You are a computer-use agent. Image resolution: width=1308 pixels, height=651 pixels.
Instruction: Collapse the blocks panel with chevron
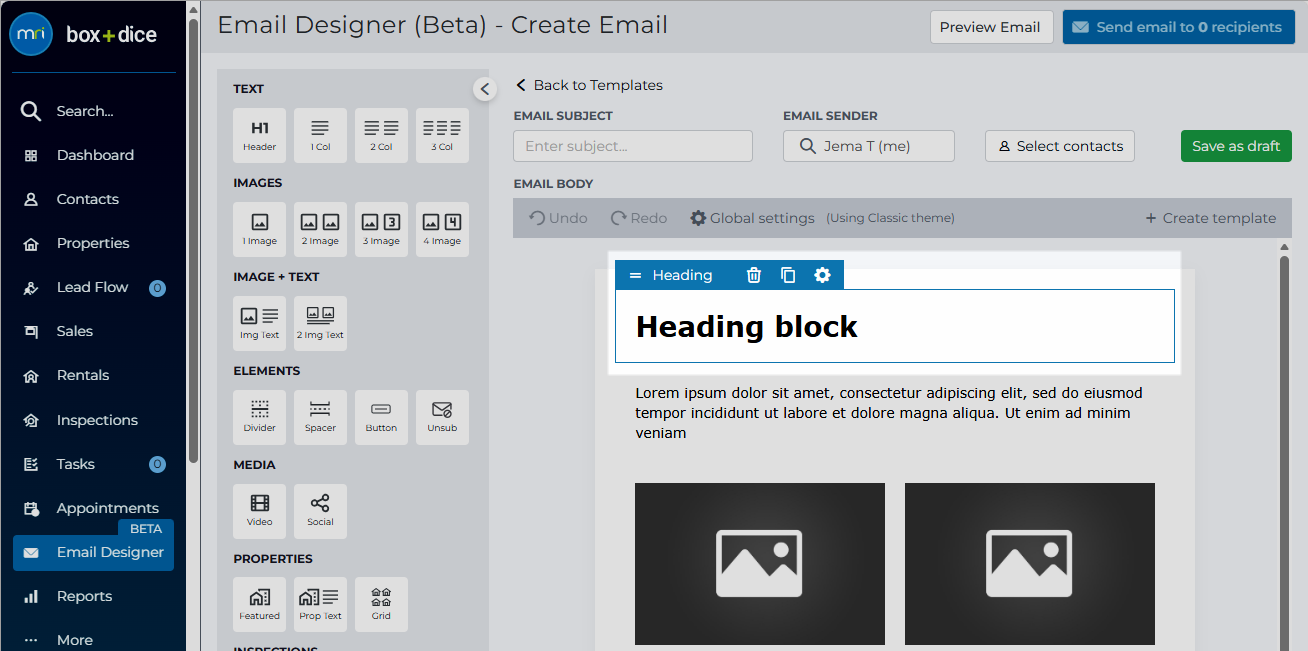tap(485, 89)
